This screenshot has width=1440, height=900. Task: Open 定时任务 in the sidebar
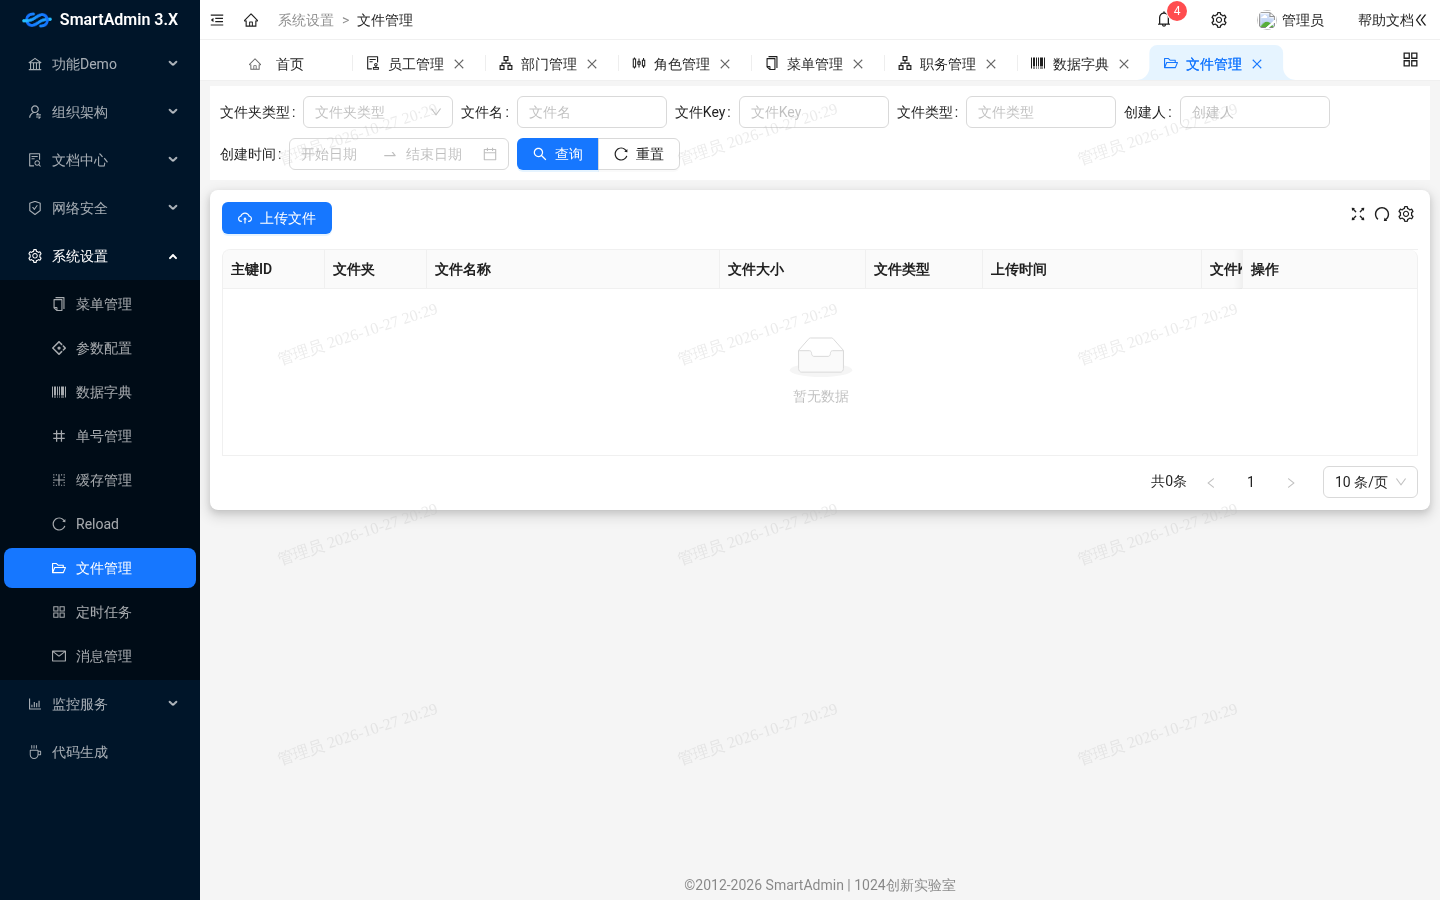click(100, 612)
